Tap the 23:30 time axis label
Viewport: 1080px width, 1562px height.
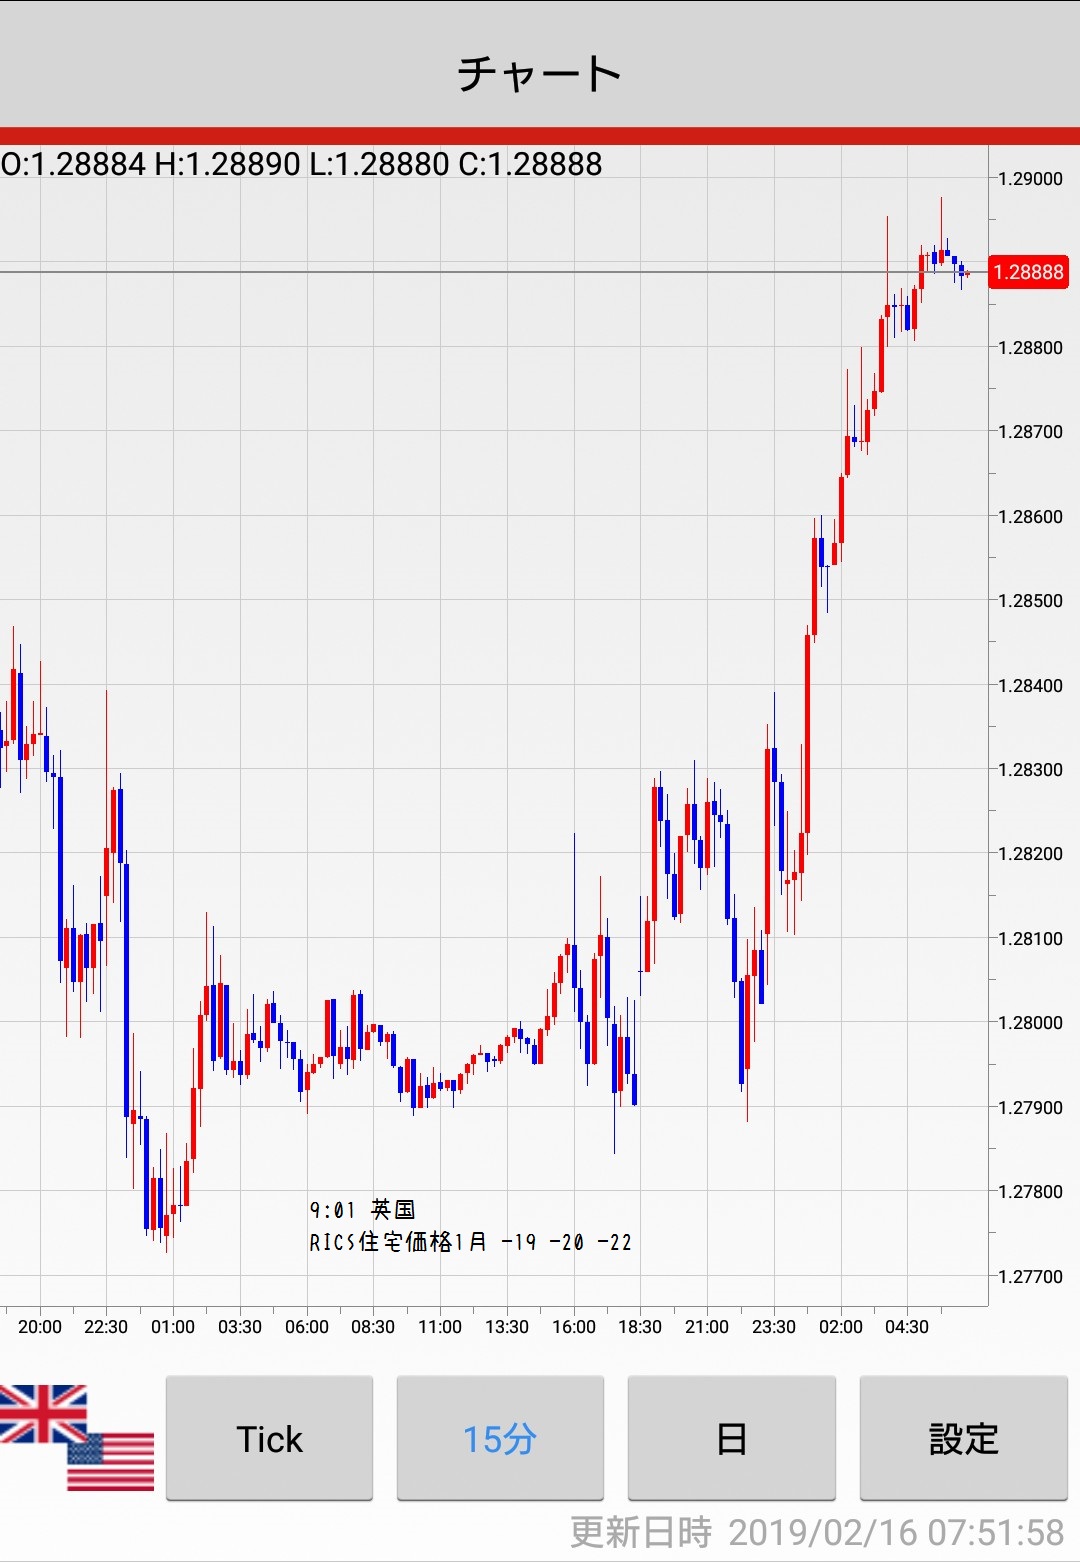(x=774, y=1326)
